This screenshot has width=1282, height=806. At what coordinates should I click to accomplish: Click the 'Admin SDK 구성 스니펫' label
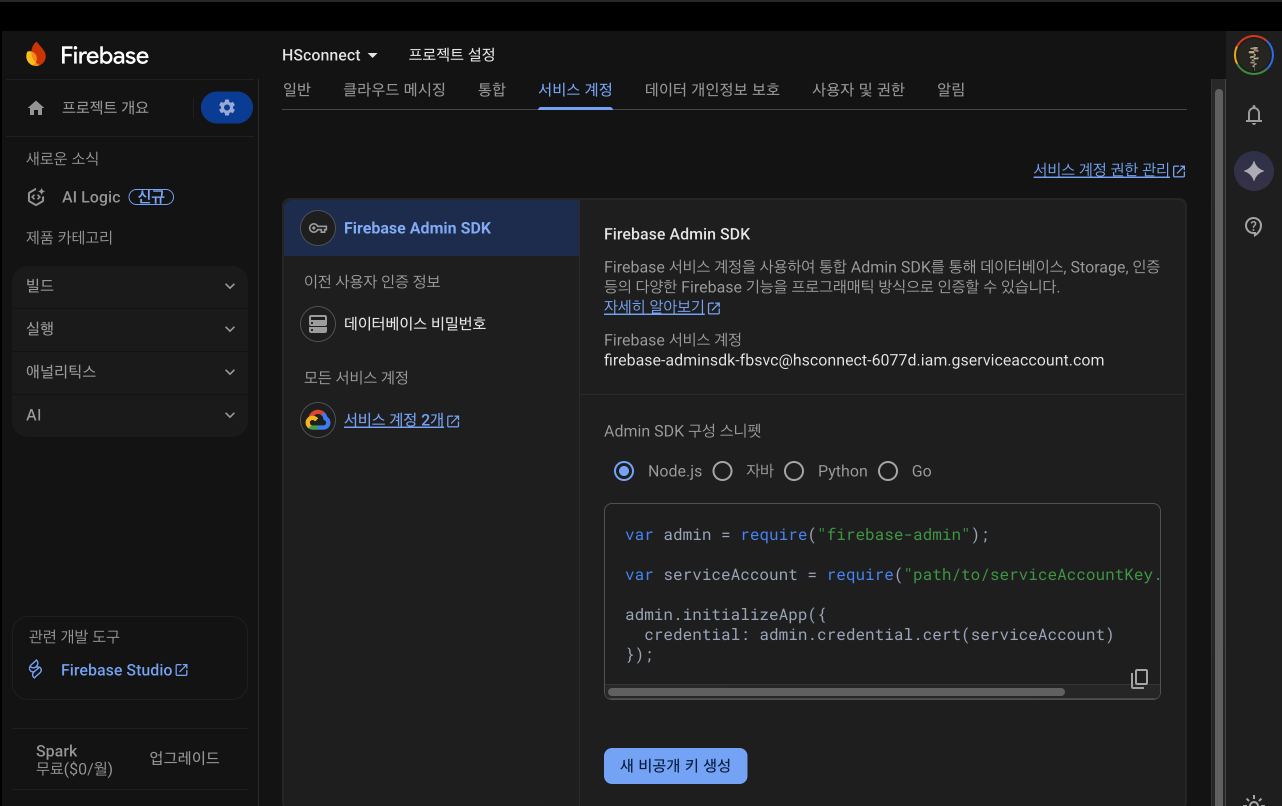683,431
